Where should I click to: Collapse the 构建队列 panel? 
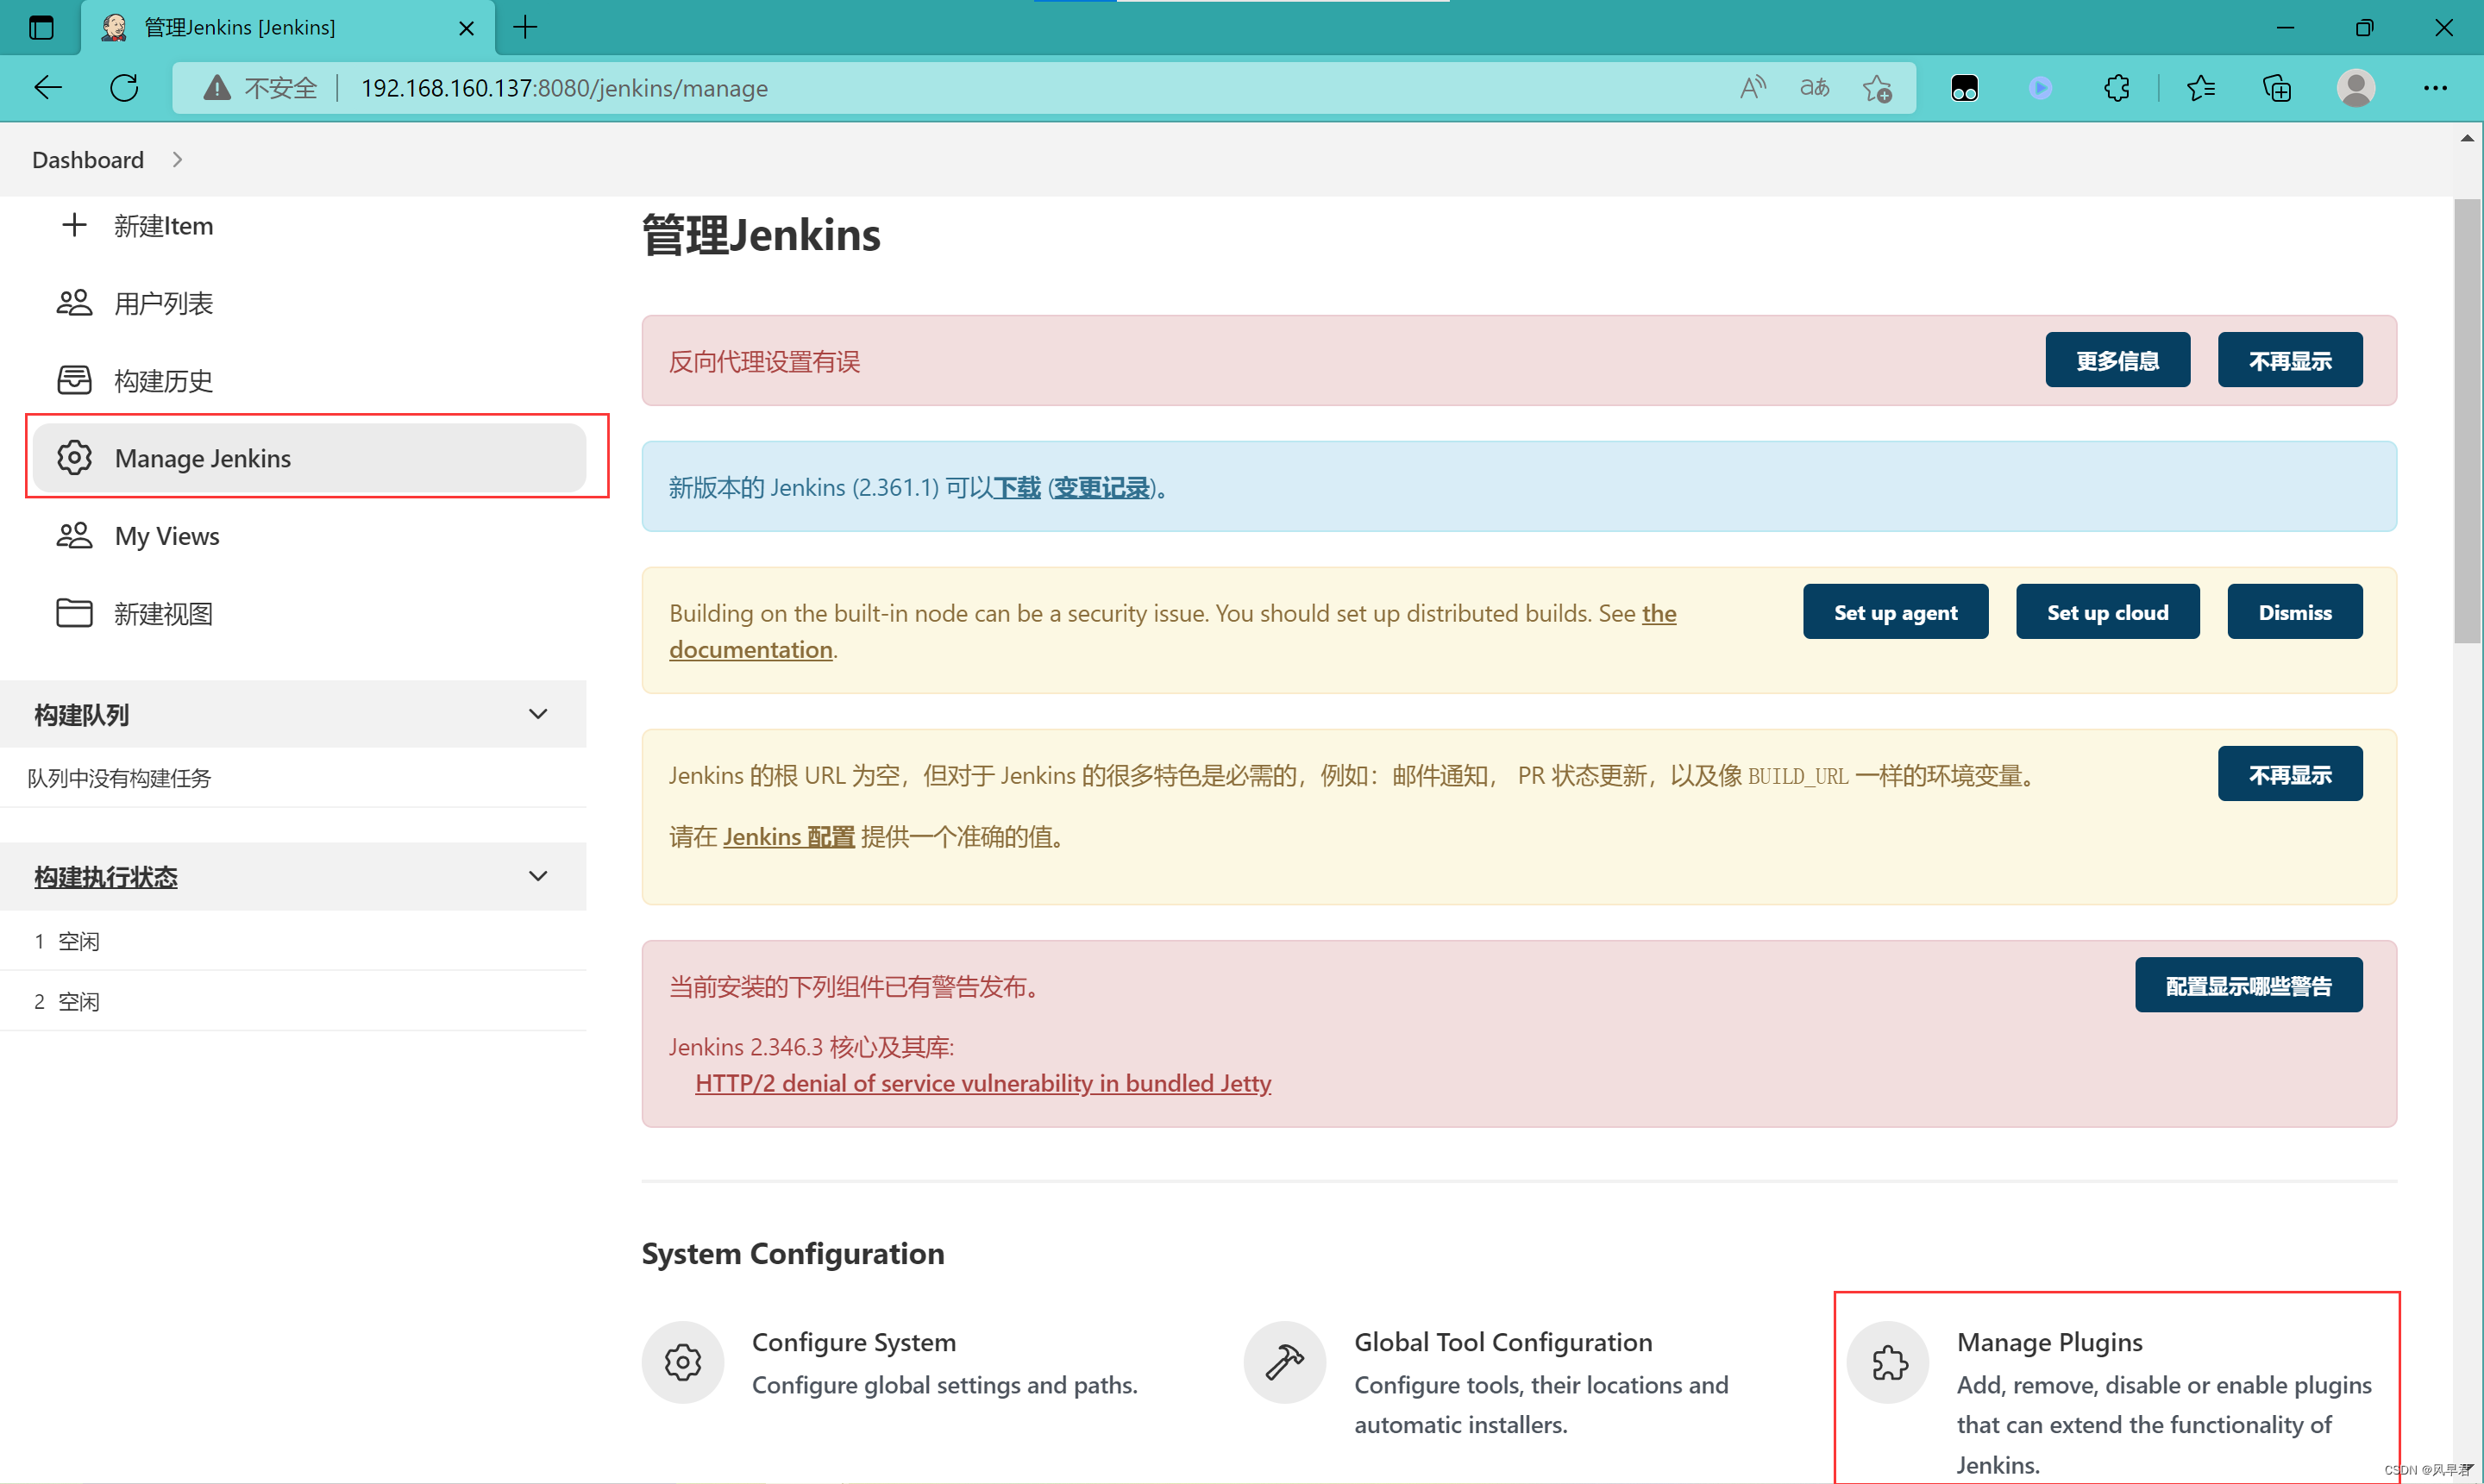(538, 714)
